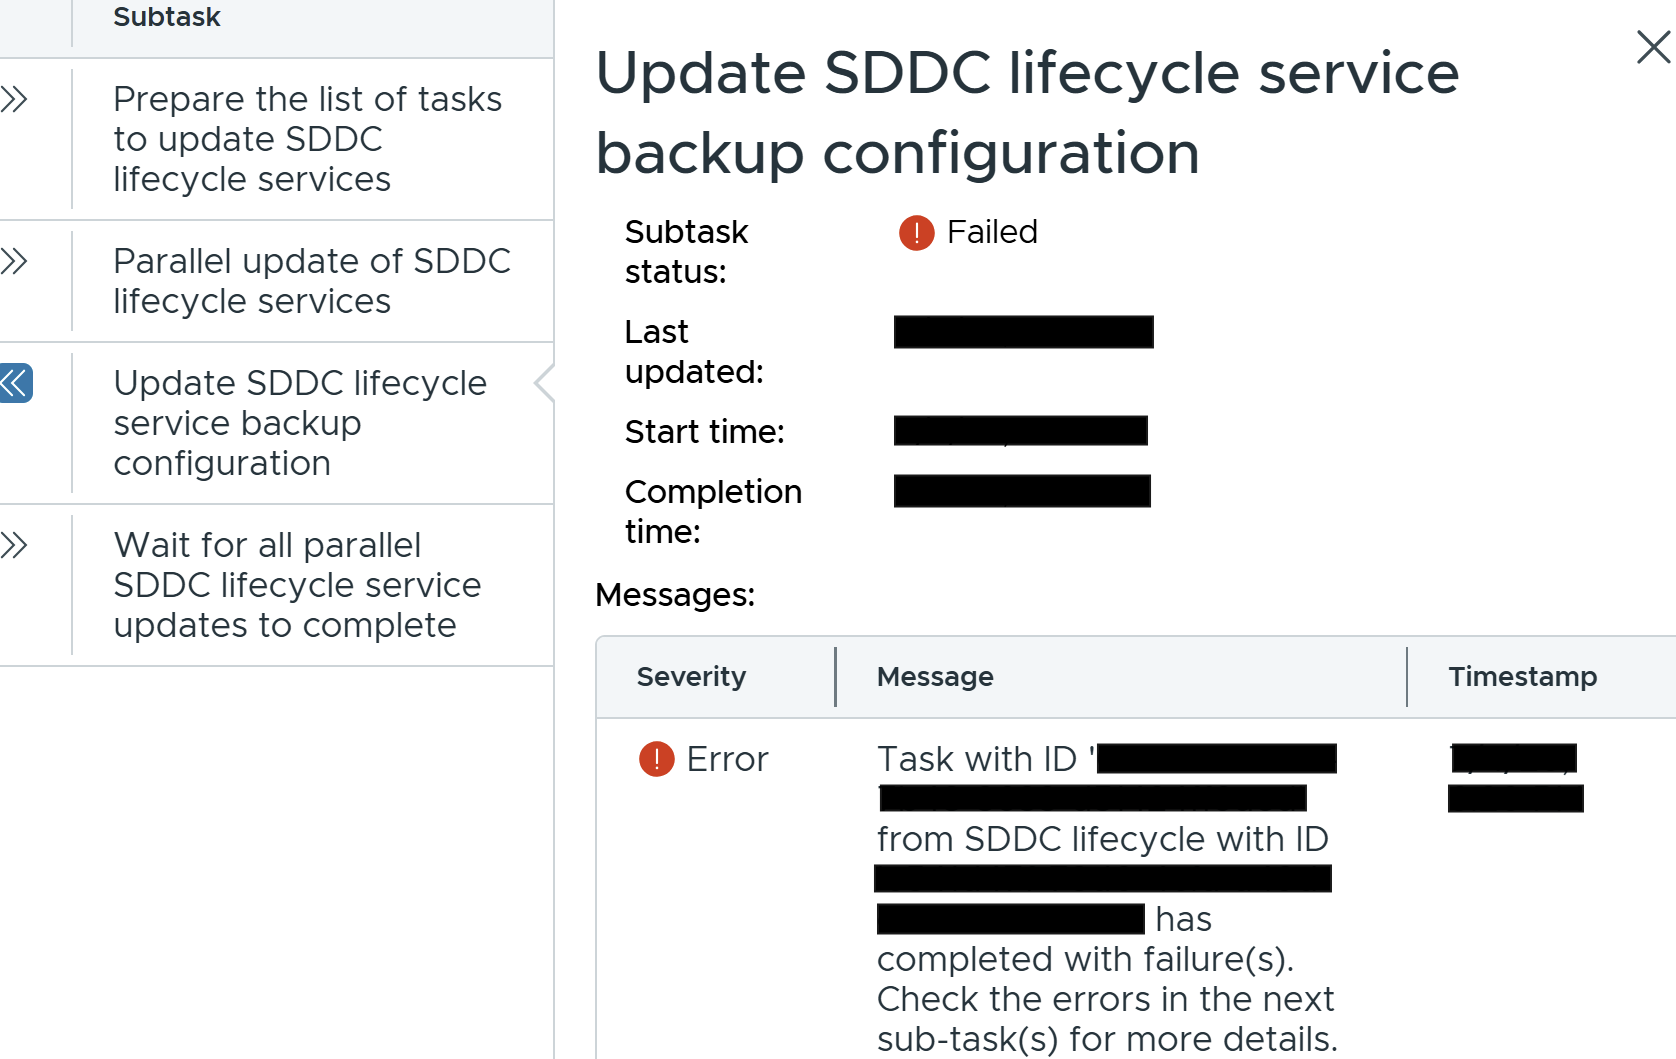This screenshot has width=1676, height=1059.
Task: Collapse details of Update SDDC lifecycle backup row
Action: [x=15, y=383]
